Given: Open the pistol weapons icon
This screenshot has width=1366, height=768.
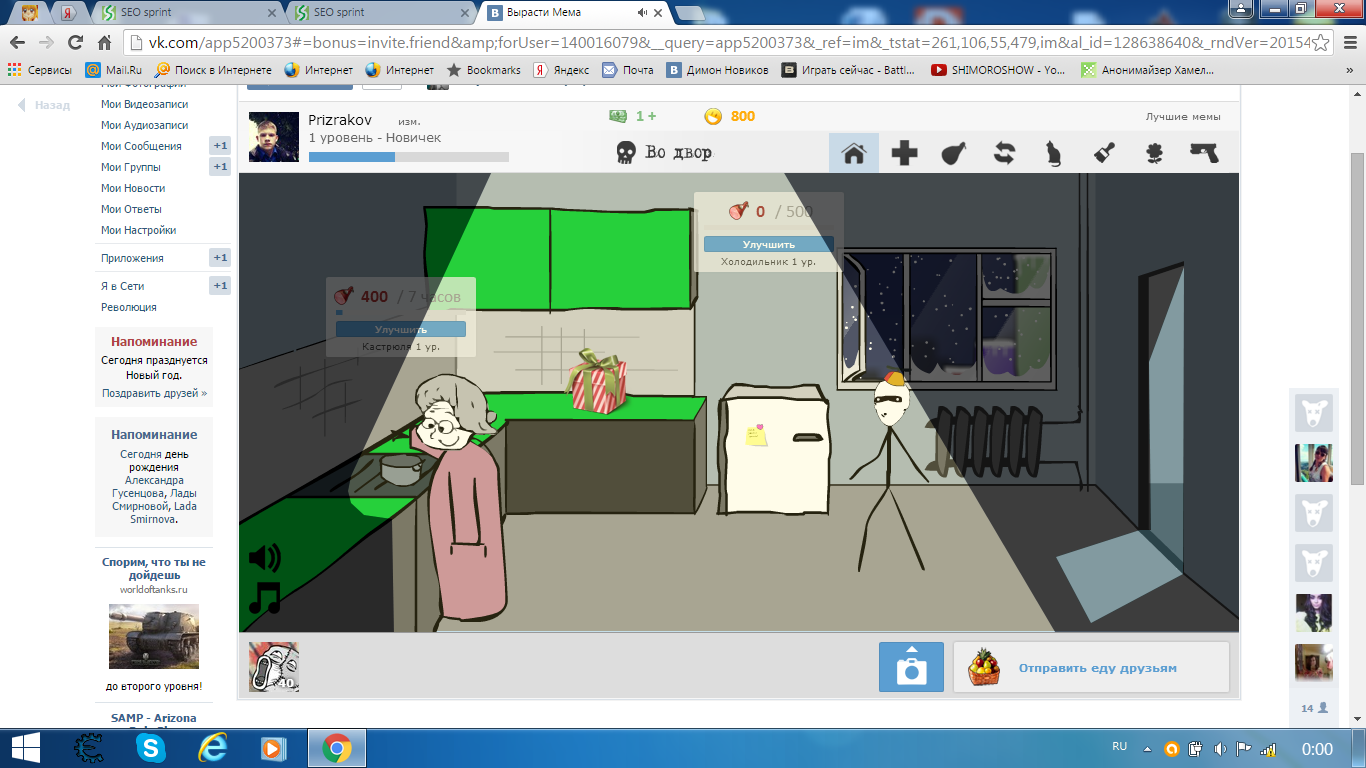Looking at the screenshot, I should [1204, 152].
